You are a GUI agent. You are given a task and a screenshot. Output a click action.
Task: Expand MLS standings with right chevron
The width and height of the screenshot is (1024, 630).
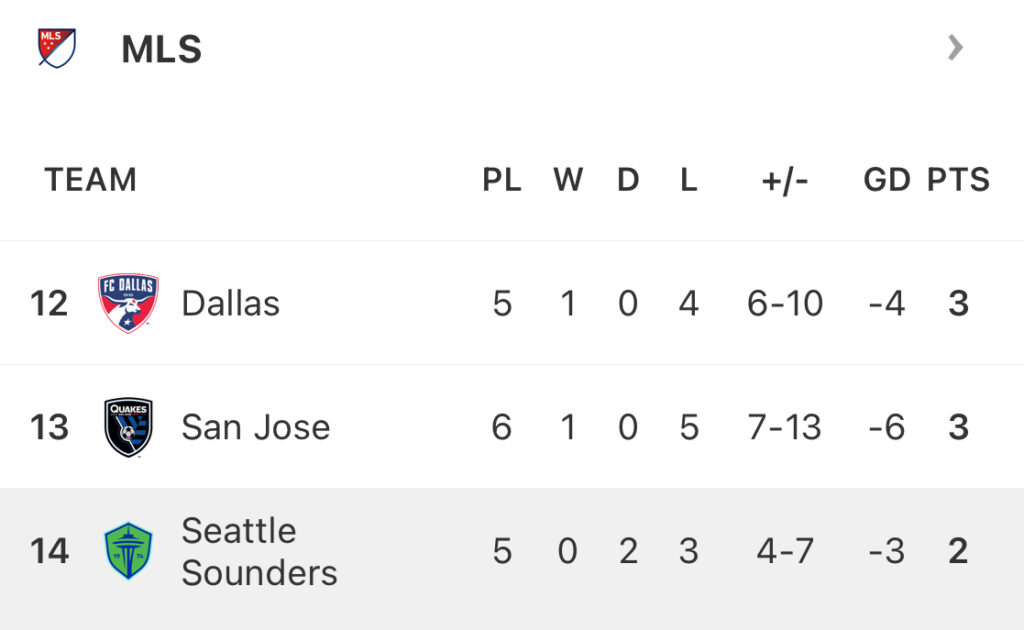tap(955, 48)
